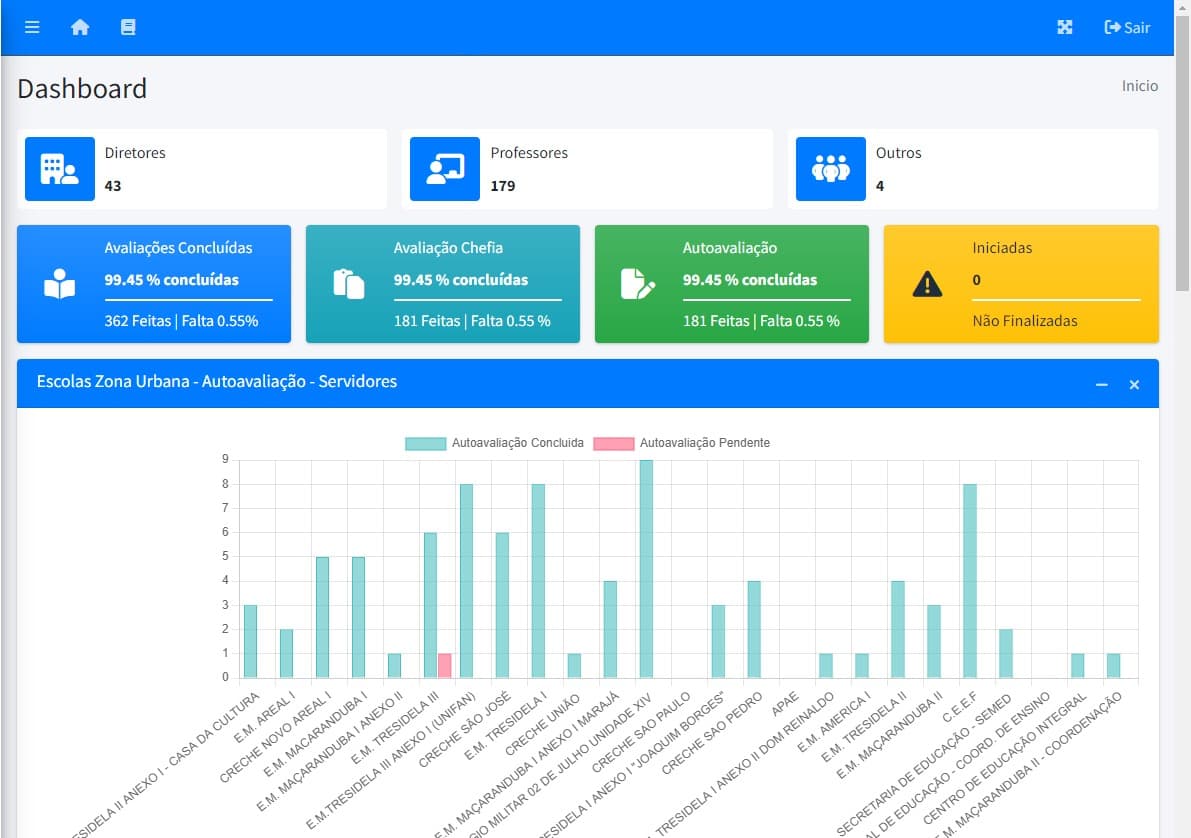Toggle Autoavaliação Concluida legend series
The image size is (1191, 838).
pyautogui.click(x=495, y=443)
